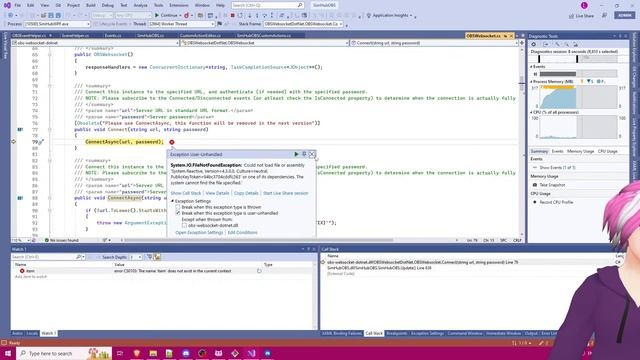Click the Visual Studio search box

pos(267,5)
